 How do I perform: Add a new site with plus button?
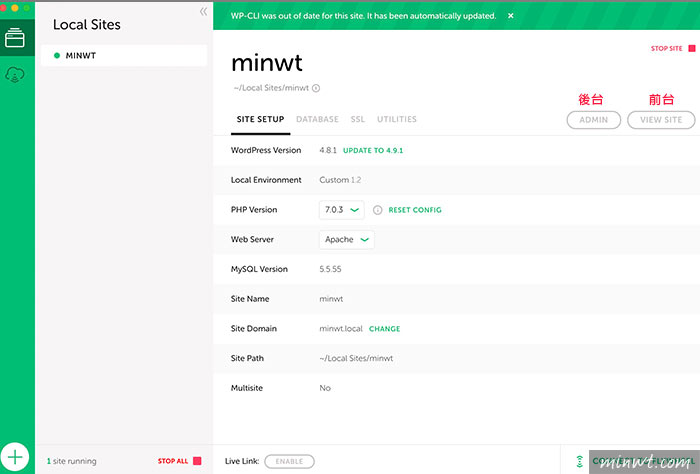tap(15, 457)
